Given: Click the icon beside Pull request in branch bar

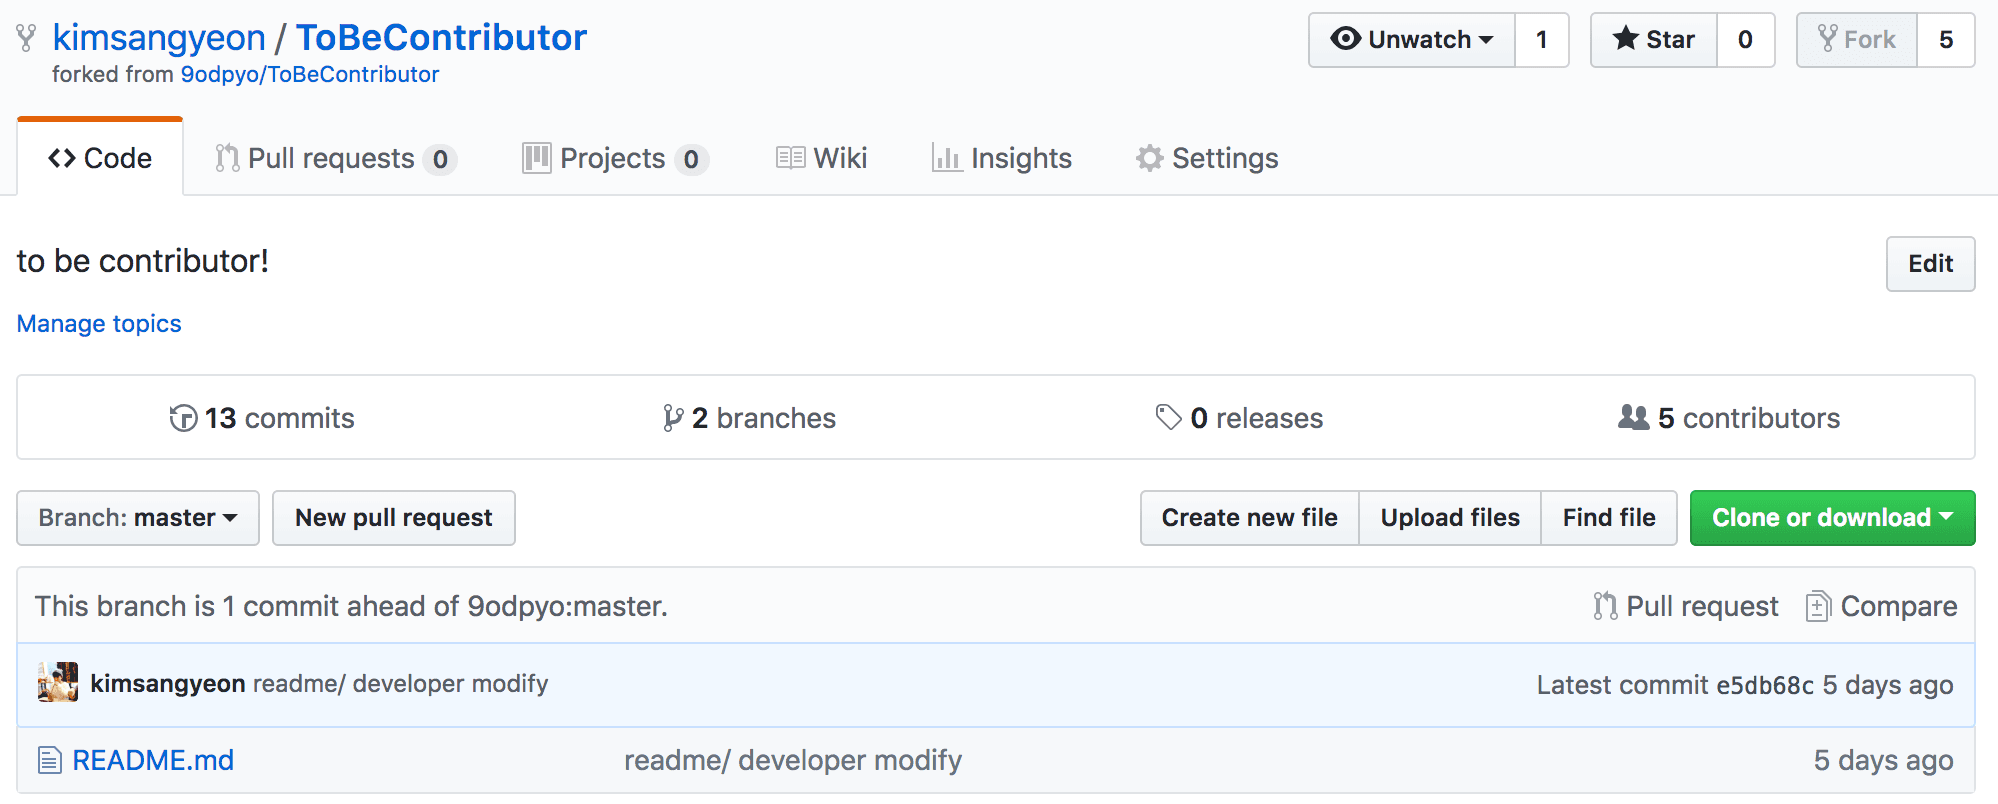Looking at the screenshot, I should coord(1605,606).
